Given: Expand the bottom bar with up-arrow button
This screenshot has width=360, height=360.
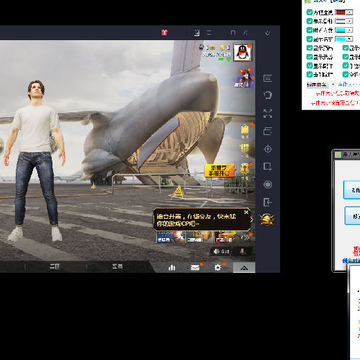Looking at the screenshot, I should coord(244,268).
